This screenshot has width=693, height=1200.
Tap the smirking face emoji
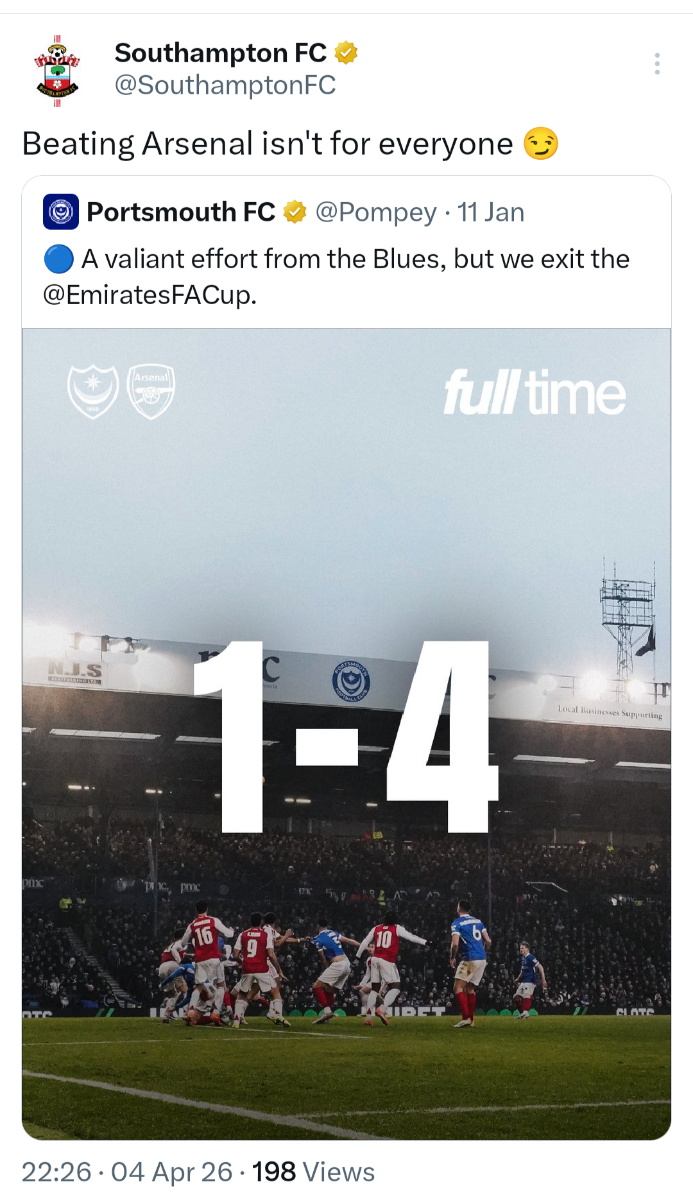click(x=540, y=145)
